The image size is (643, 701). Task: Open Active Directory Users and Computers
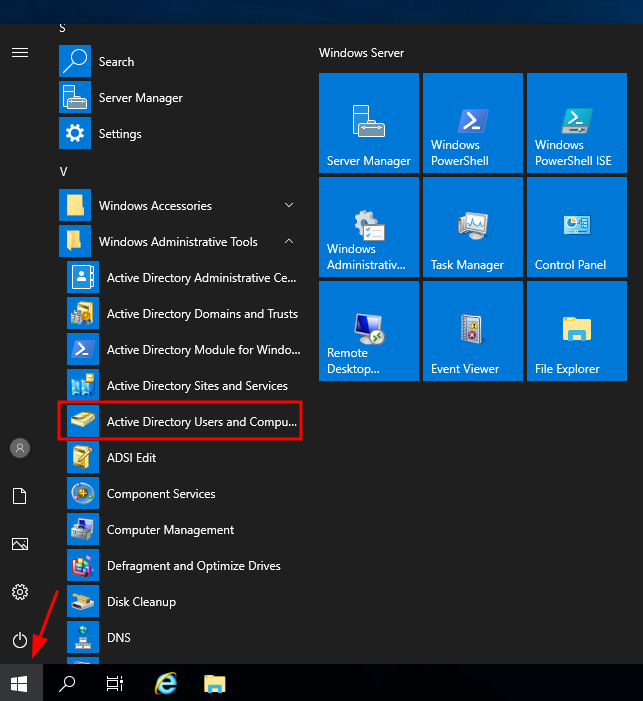(183, 421)
